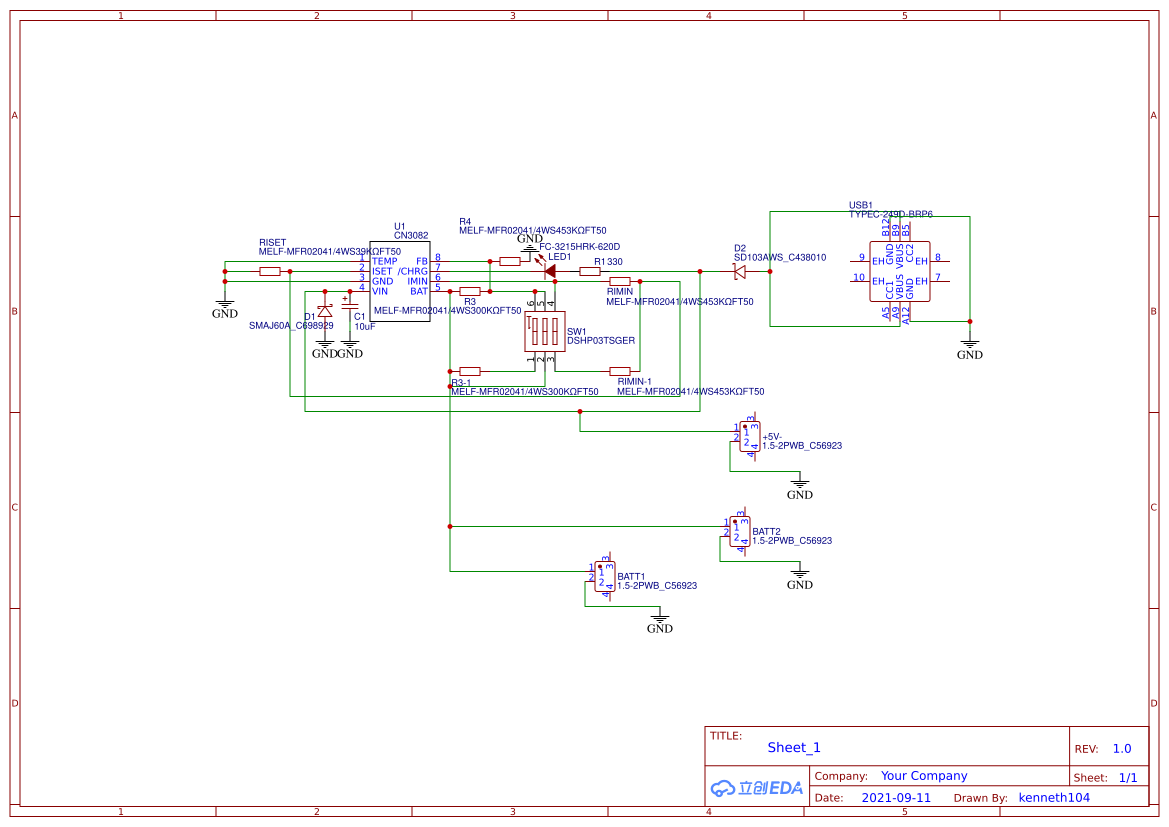
Task: Select the 2021-09-11 date field
Action: coord(895,797)
